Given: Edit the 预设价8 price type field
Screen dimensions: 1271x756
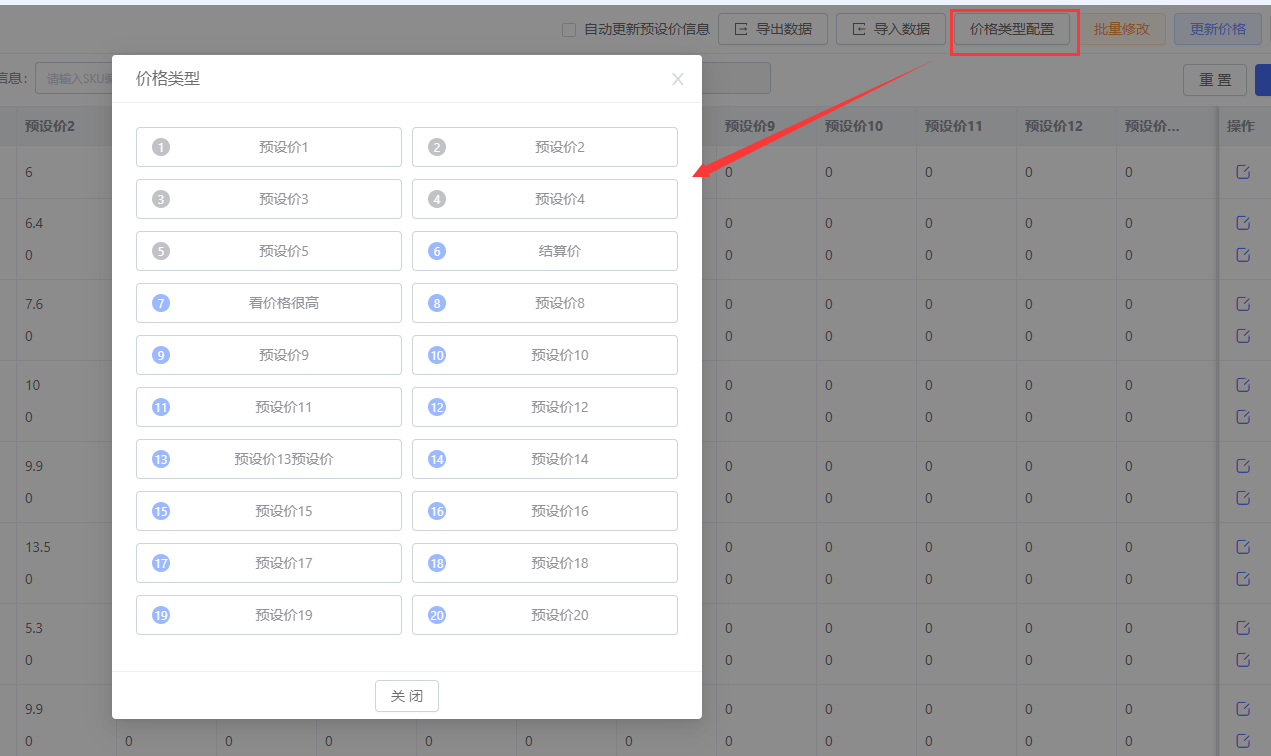Looking at the screenshot, I should (x=545, y=303).
